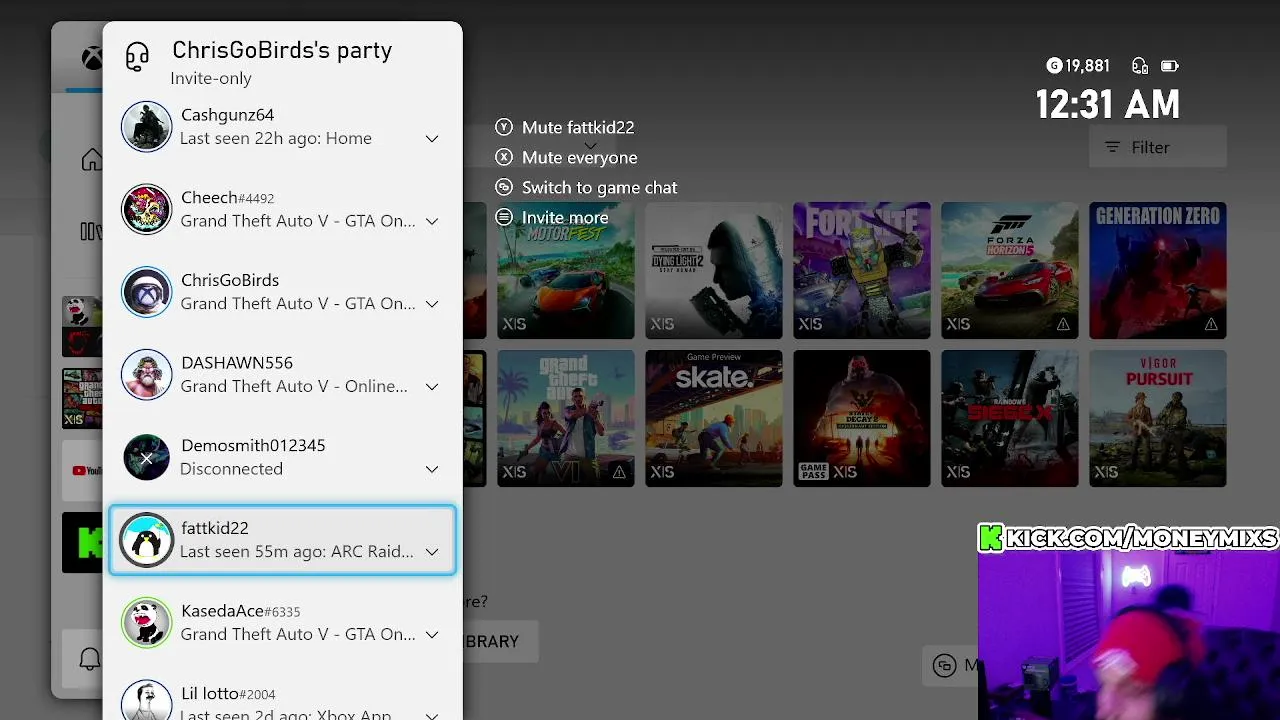Open YouTube app icon in sidebar
Screen dimensions: 1280x720
point(83,470)
